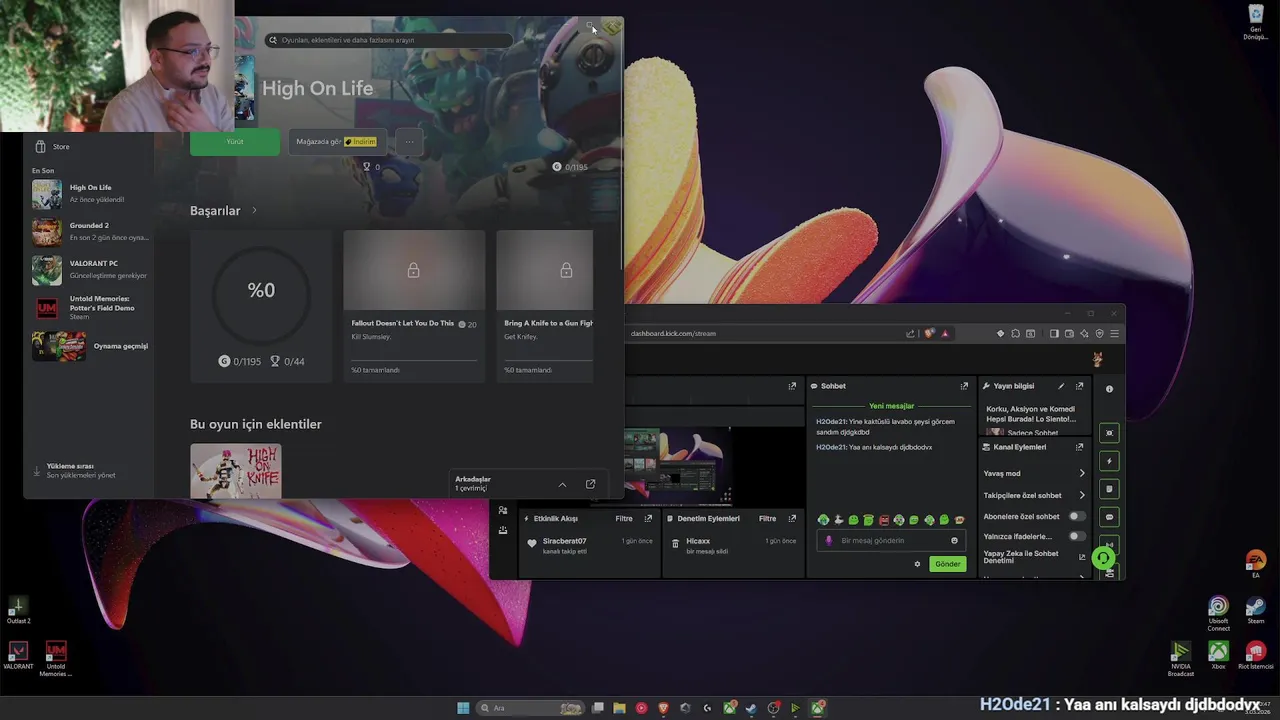Open the emoji picker in chat input
Viewport: 1280px width, 720px height.
click(x=954, y=541)
